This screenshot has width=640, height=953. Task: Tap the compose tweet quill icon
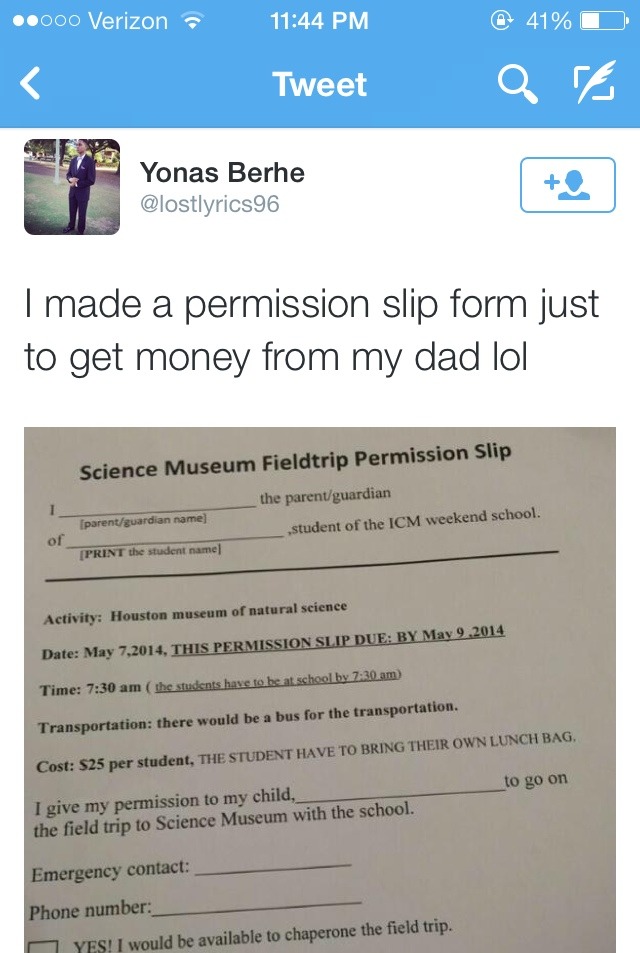coord(594,81)
